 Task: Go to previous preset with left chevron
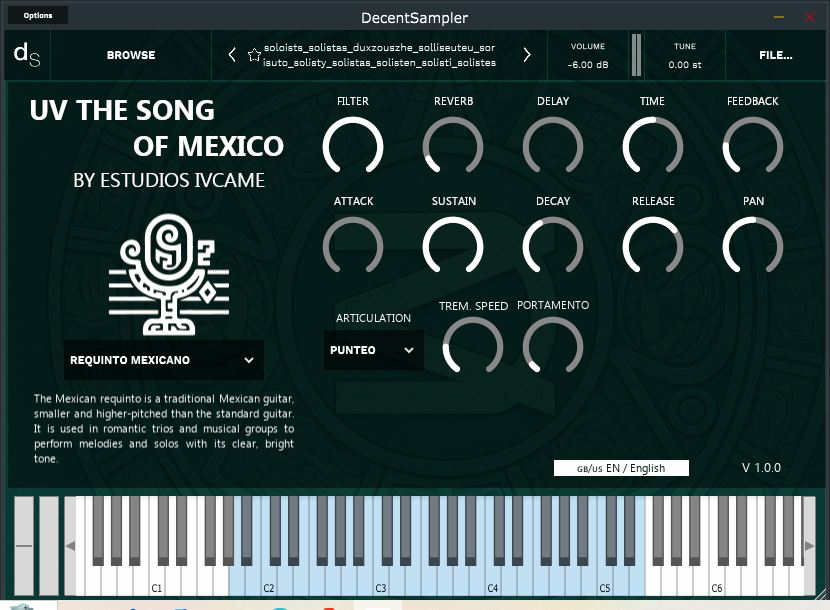click(232, 55)
